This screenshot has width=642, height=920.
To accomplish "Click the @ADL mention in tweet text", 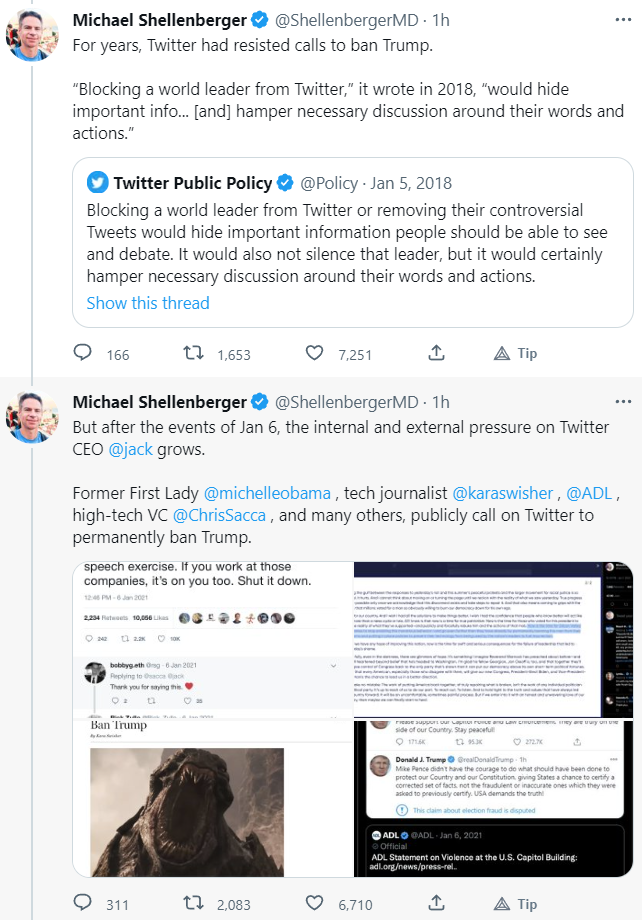I will pos(590,493).
